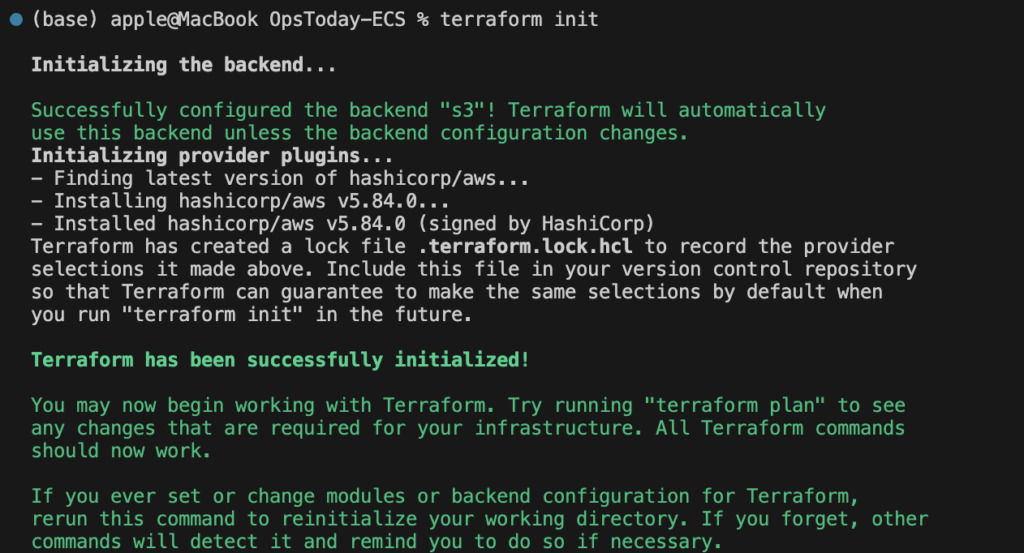Click the last line 'commands will detect it'
This screenshot has width=1024, height=553.
pos(377,542)
